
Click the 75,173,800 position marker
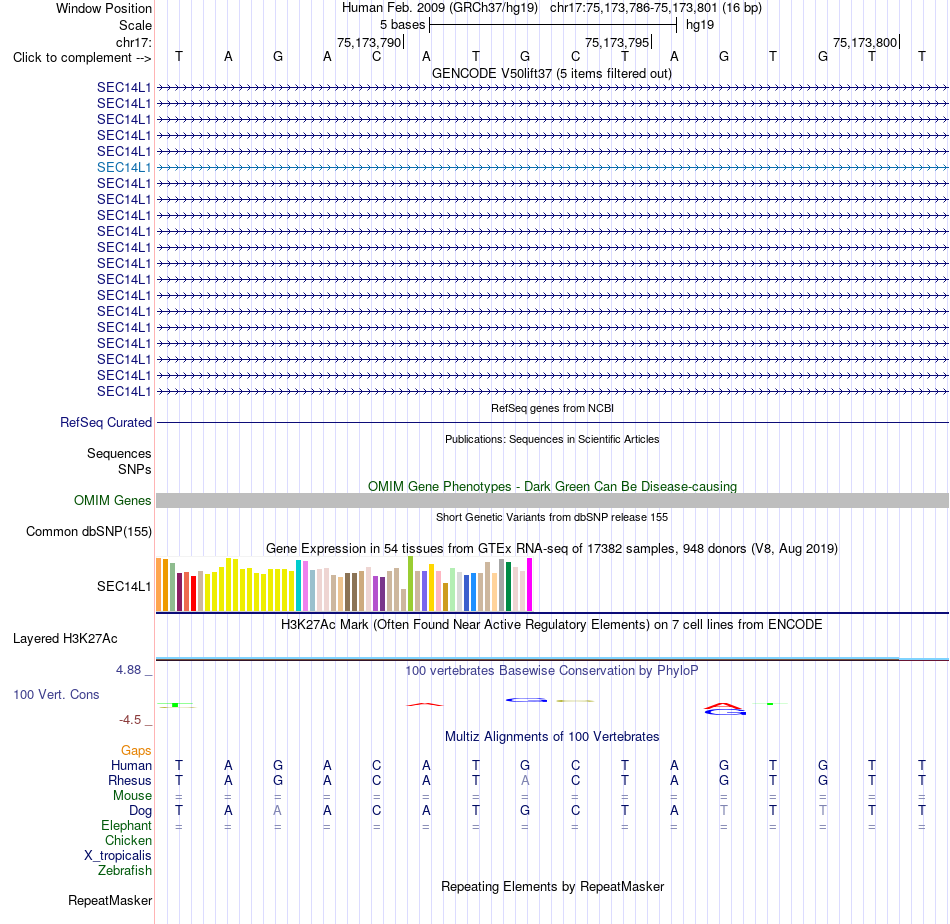[865, 42]
